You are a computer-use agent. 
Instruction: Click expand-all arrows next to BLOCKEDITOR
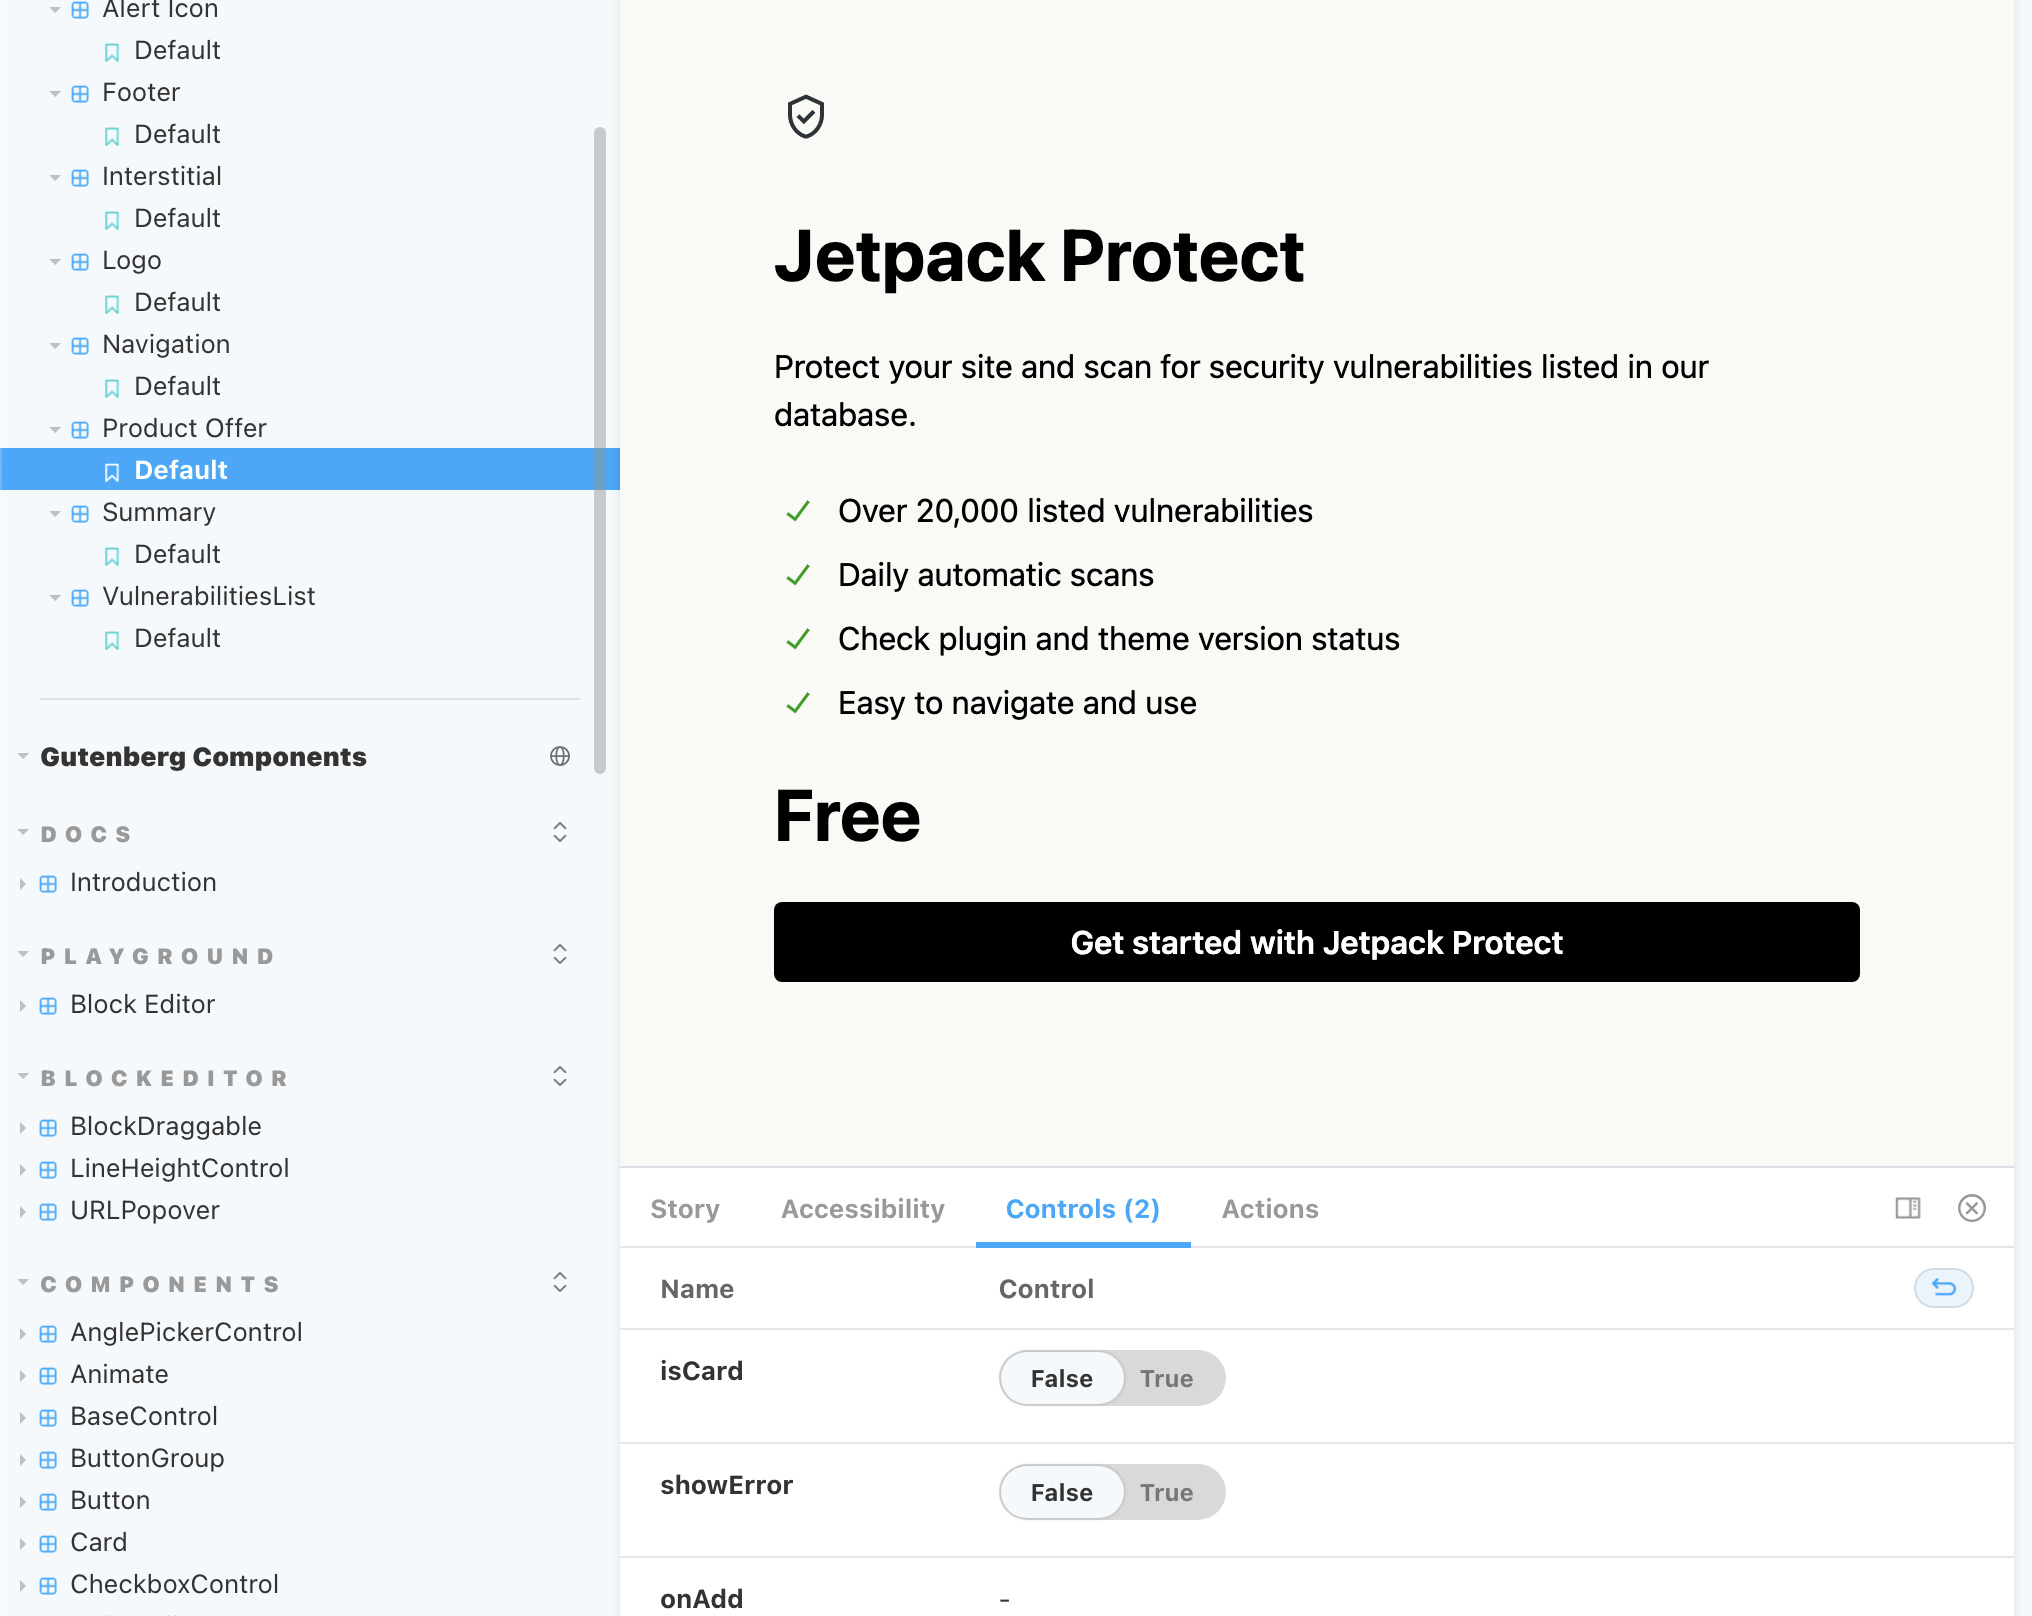point(560,1076)
